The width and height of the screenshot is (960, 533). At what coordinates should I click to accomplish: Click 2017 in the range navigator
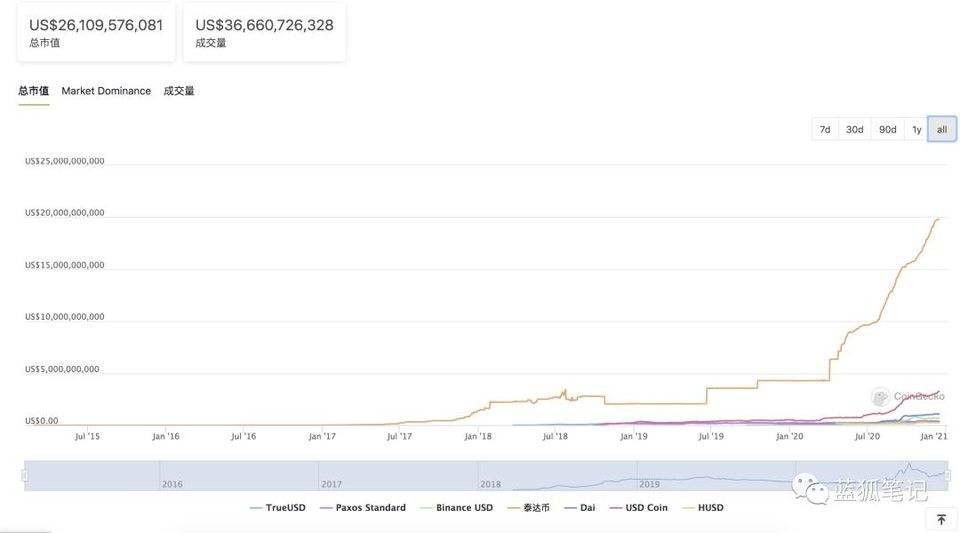pos(331,484)
